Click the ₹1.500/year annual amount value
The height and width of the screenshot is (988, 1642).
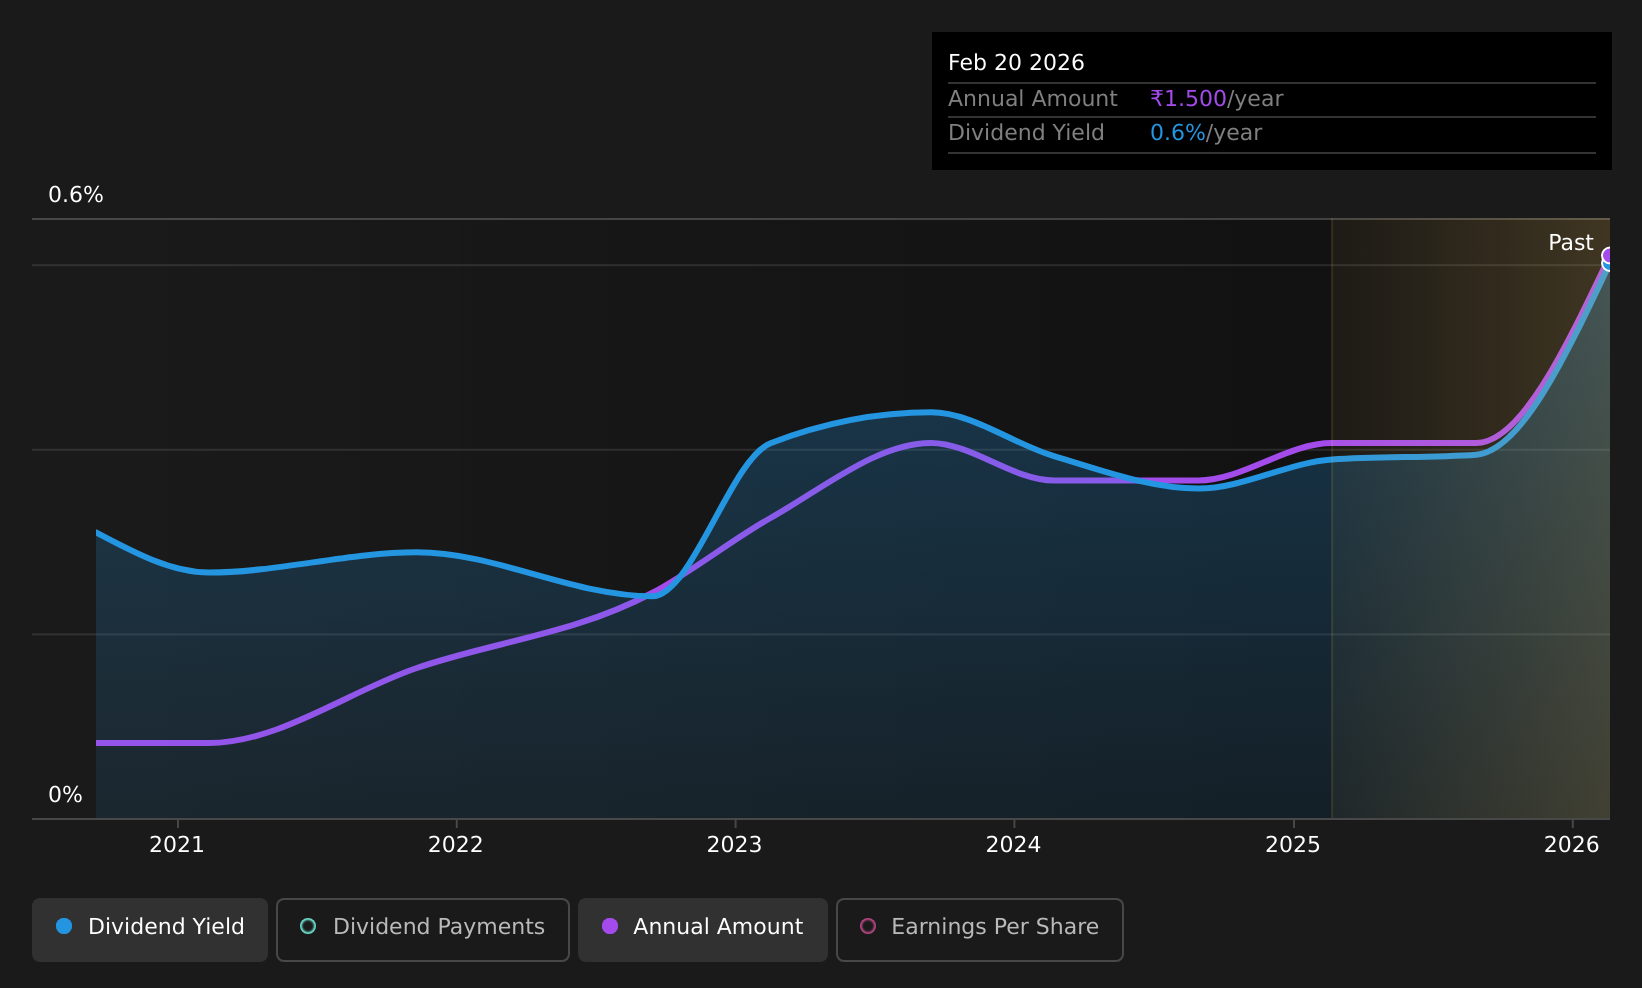click(1217, 99)
